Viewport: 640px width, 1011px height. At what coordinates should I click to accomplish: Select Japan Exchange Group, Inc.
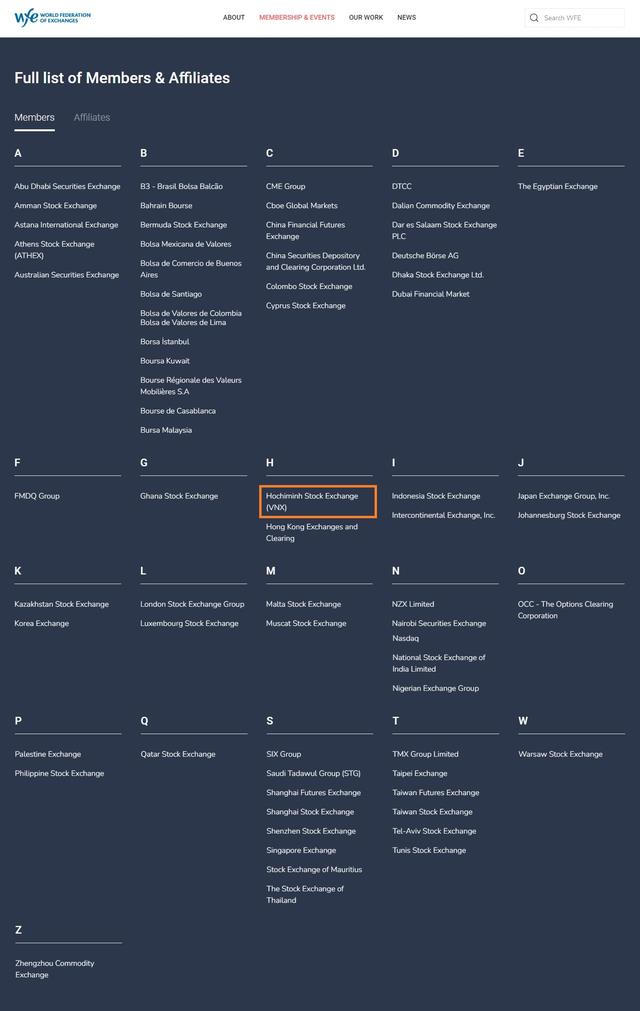click(x=563, y=496)
